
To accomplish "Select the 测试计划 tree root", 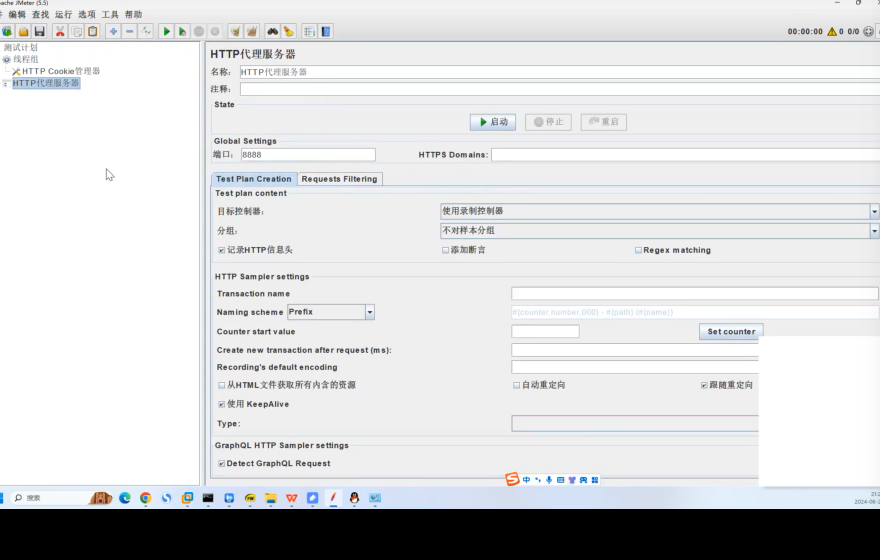I will click(x=20, y=48).
